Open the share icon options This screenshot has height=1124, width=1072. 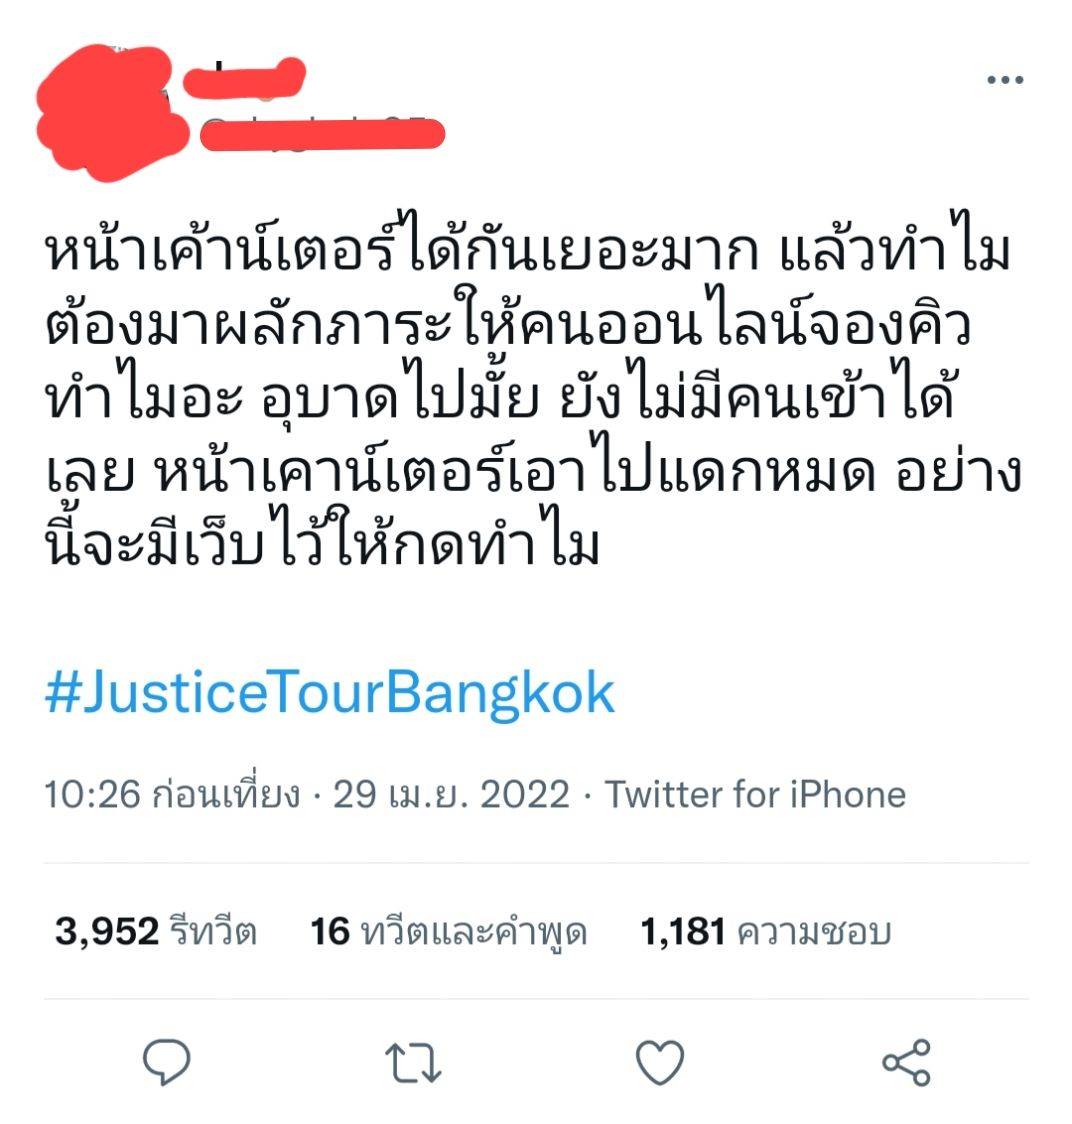point(906,1062)
